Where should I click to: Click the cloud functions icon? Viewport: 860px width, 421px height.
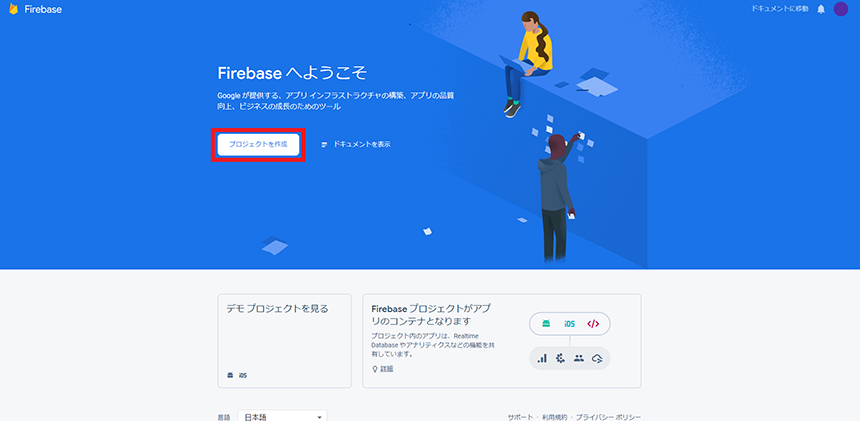coord(597,358)
